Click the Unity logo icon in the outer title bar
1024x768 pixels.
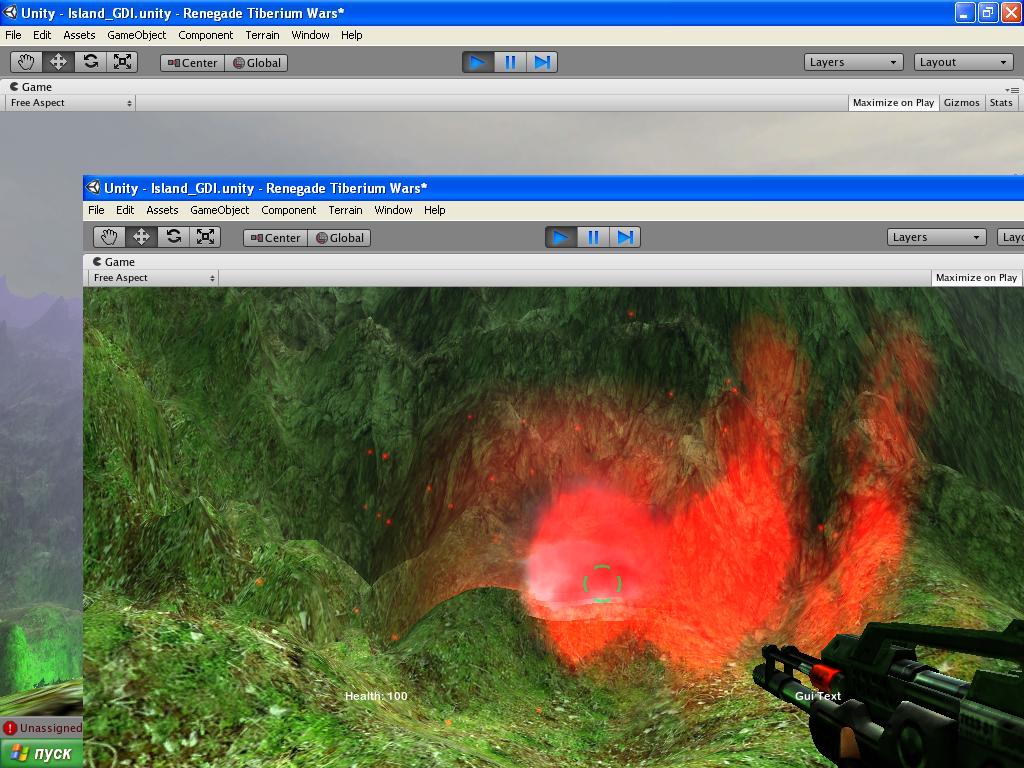click(10, 12)
